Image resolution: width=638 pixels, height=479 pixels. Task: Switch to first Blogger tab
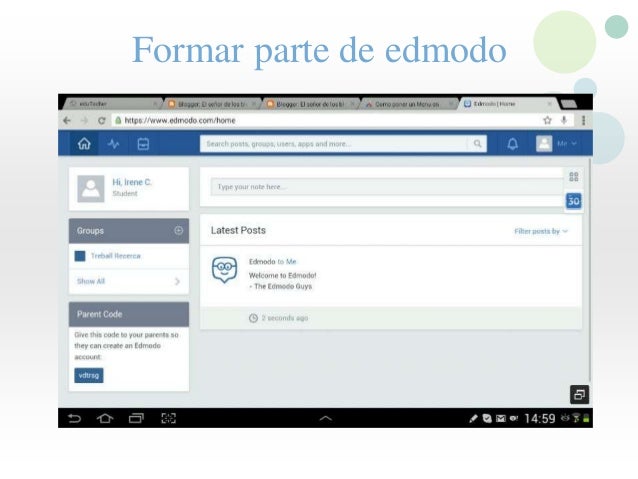click(212, 105)
